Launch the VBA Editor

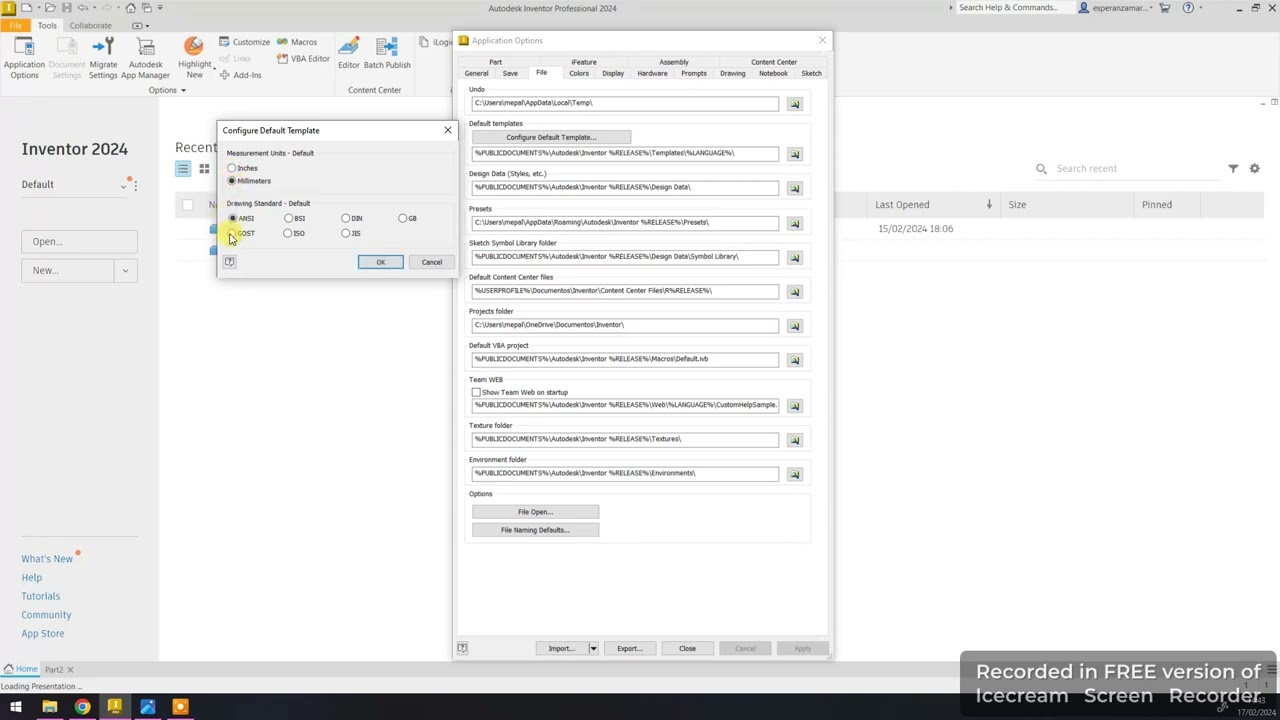[x=302, y=58]
